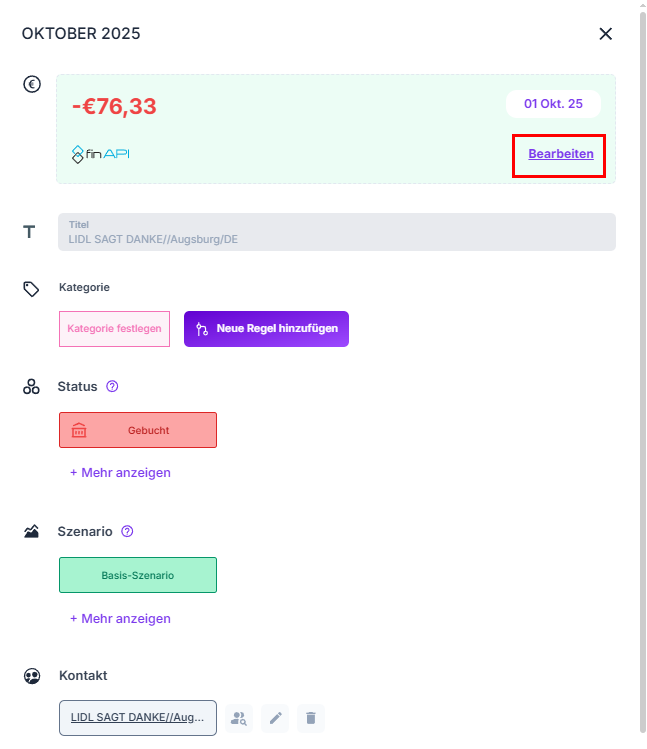
Task: Select the Gebucht status
Action: coord(138,430)
